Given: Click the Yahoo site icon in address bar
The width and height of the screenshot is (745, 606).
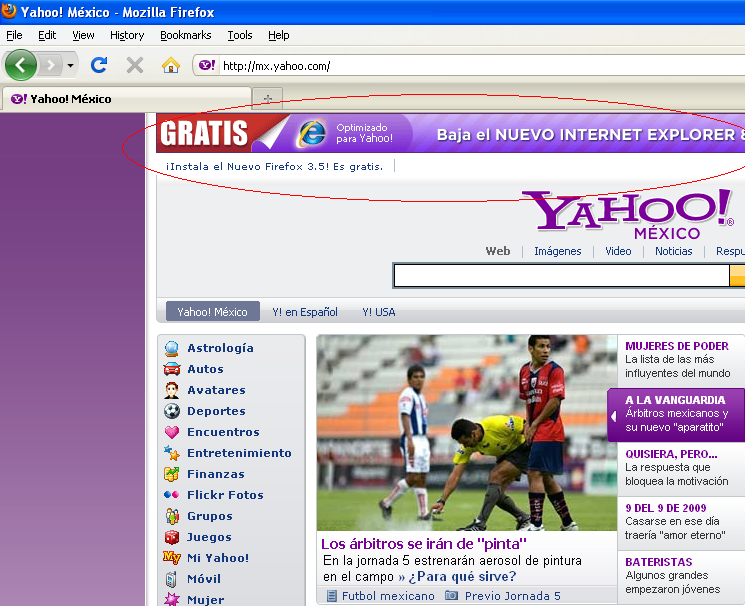Looking at the screenshot, I should 207,65.
